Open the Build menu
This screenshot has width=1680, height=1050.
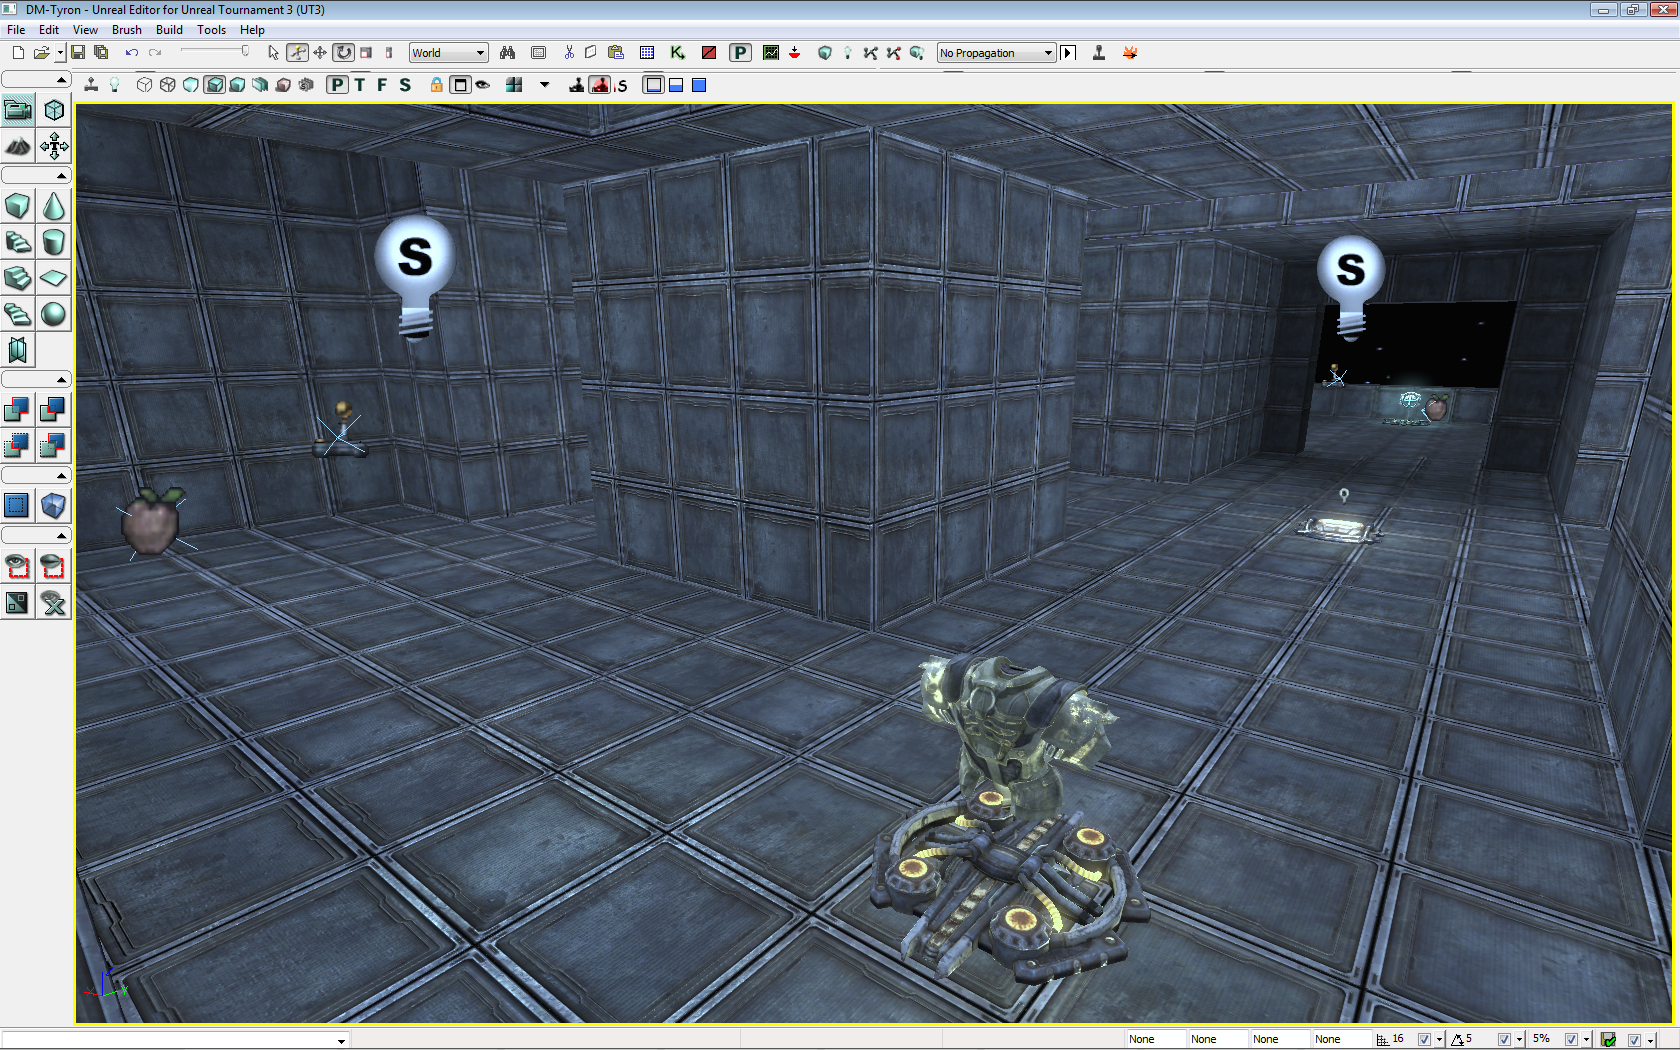click(x=169, y=30)
